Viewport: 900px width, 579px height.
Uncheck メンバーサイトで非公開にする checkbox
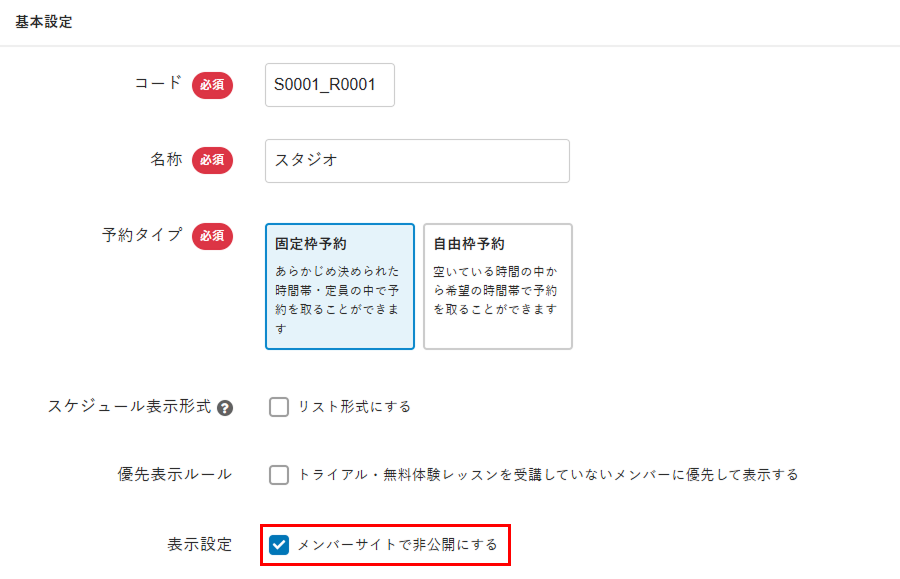[x=279, y=545]
